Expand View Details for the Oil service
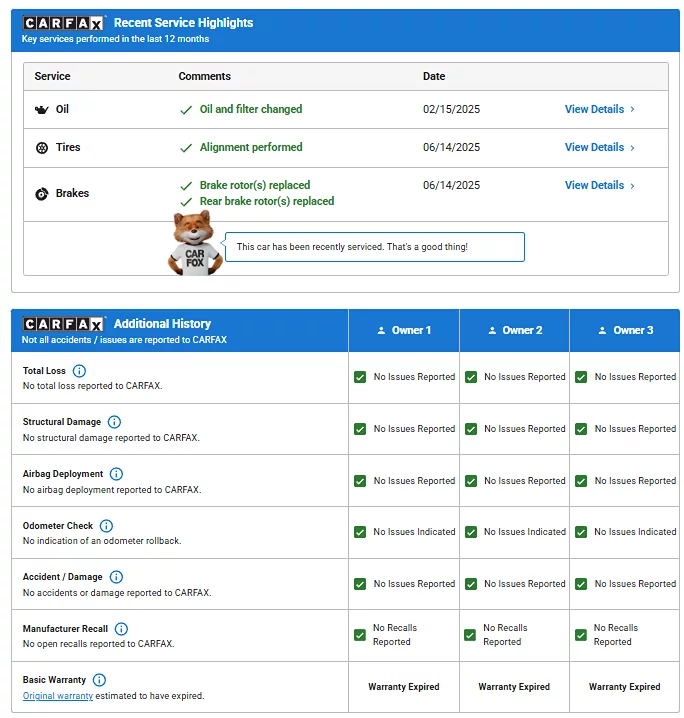 tap(599, 110)
